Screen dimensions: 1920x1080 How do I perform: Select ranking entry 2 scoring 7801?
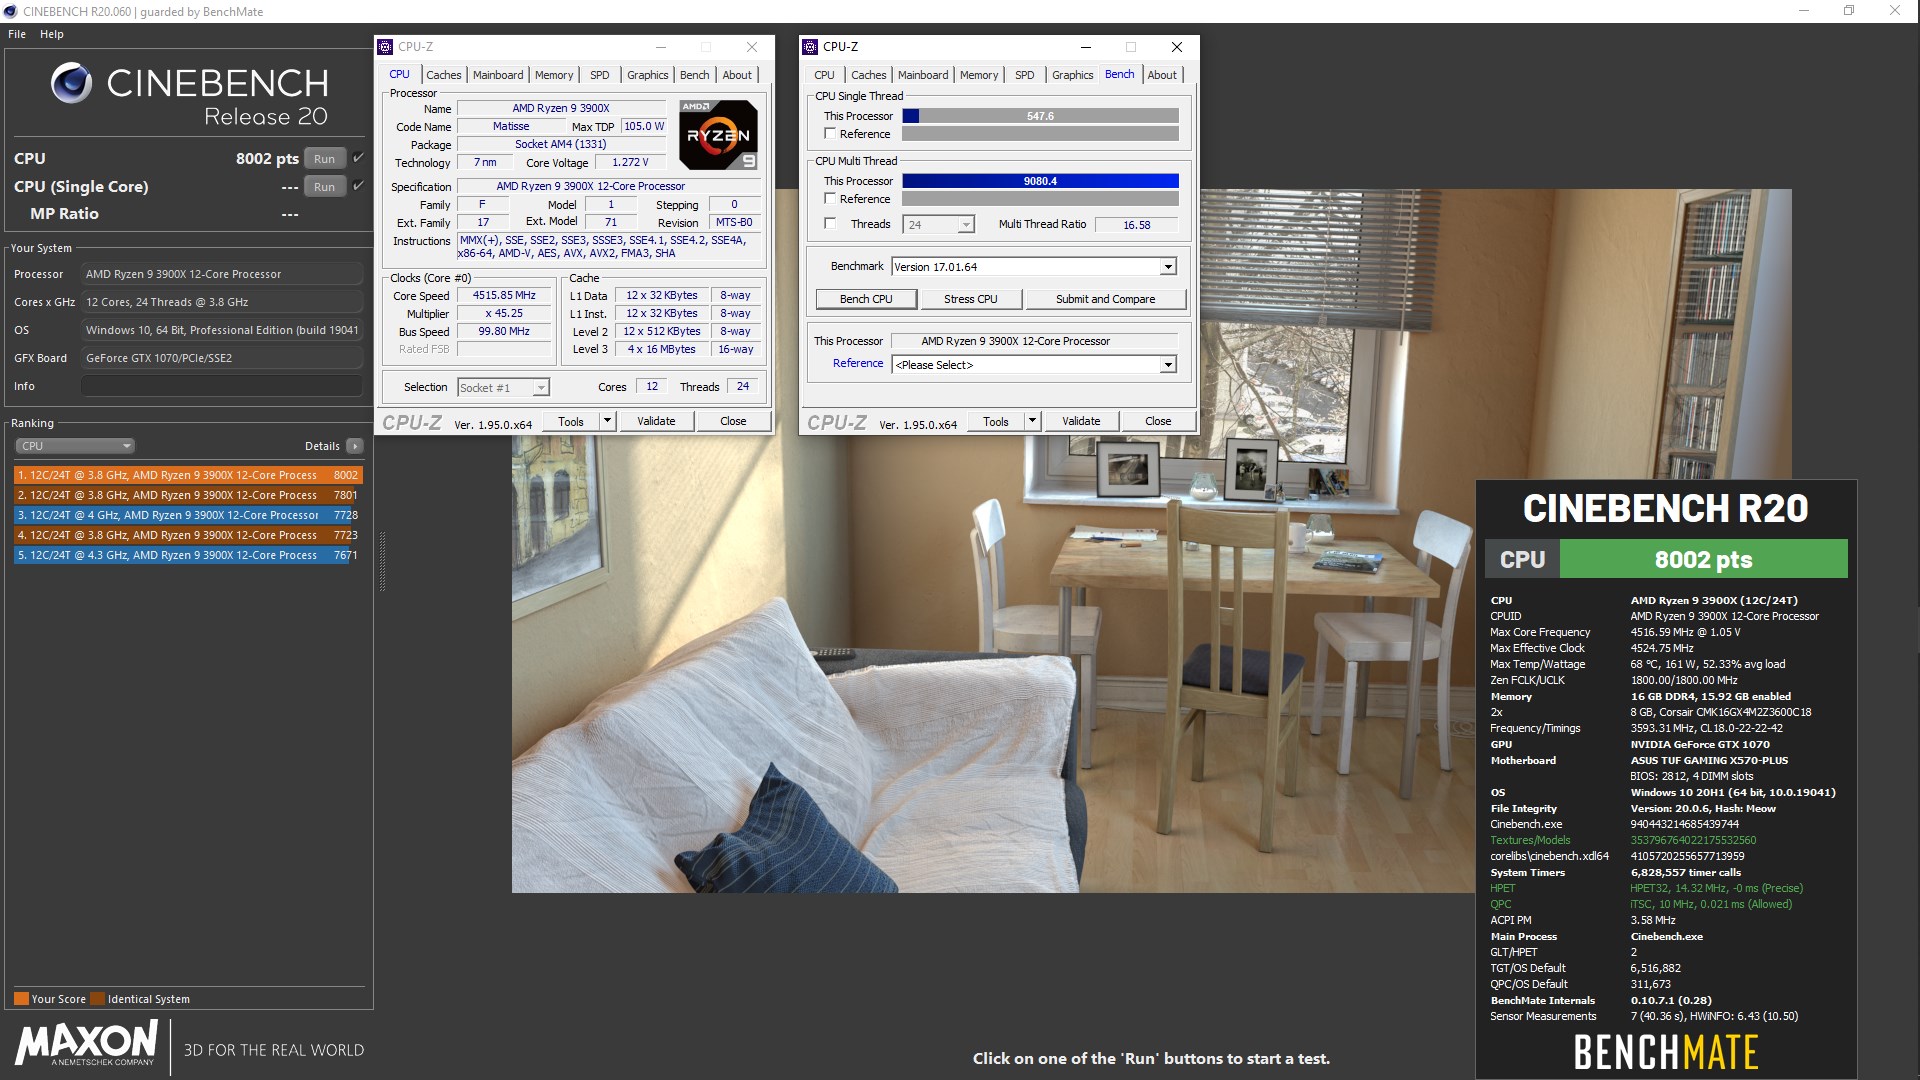click(188, 495)
